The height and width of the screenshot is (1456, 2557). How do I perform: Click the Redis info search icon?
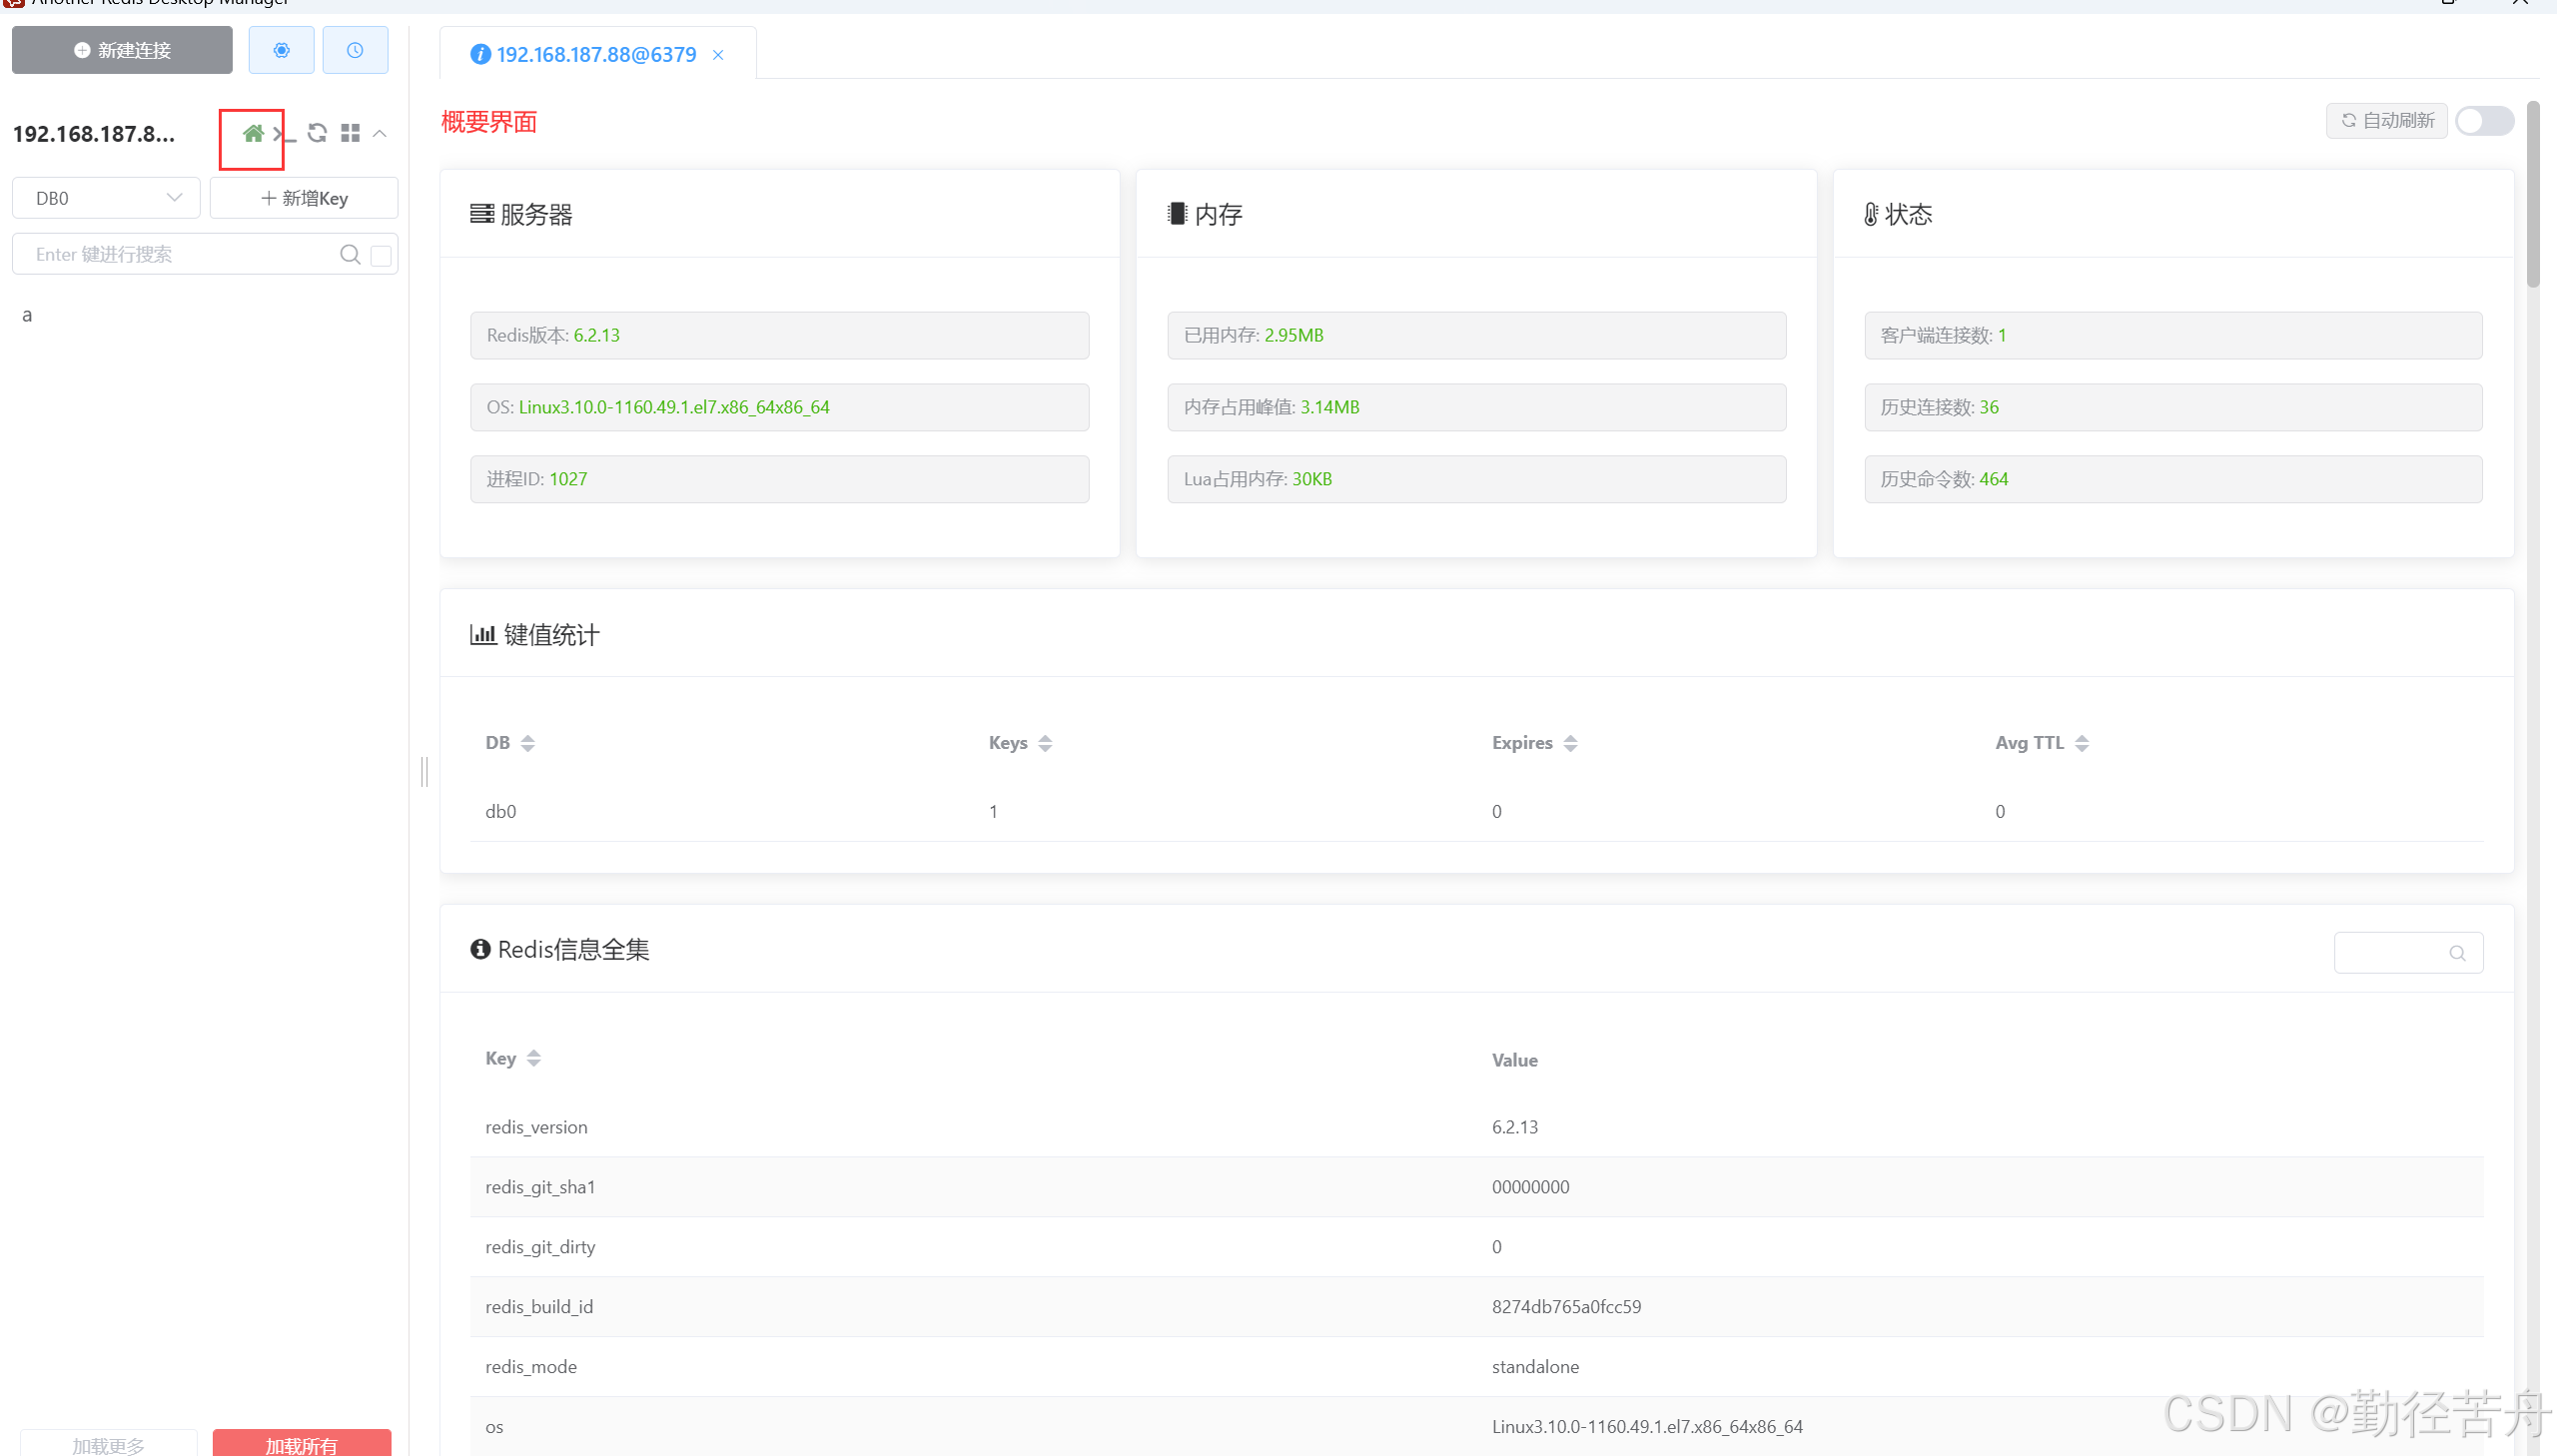2457,953
